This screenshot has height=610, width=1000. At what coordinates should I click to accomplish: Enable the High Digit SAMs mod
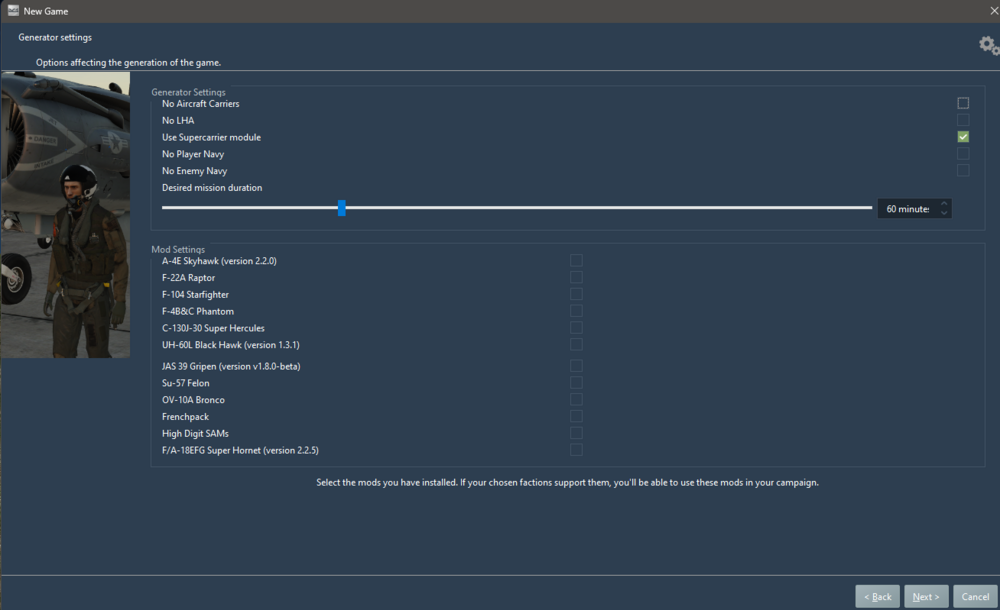tap(576, 433)
